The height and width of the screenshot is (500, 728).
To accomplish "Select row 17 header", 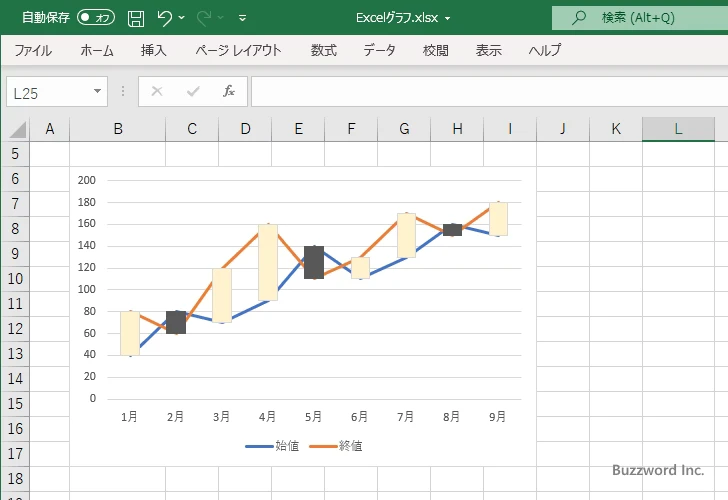I will point(15,454).
